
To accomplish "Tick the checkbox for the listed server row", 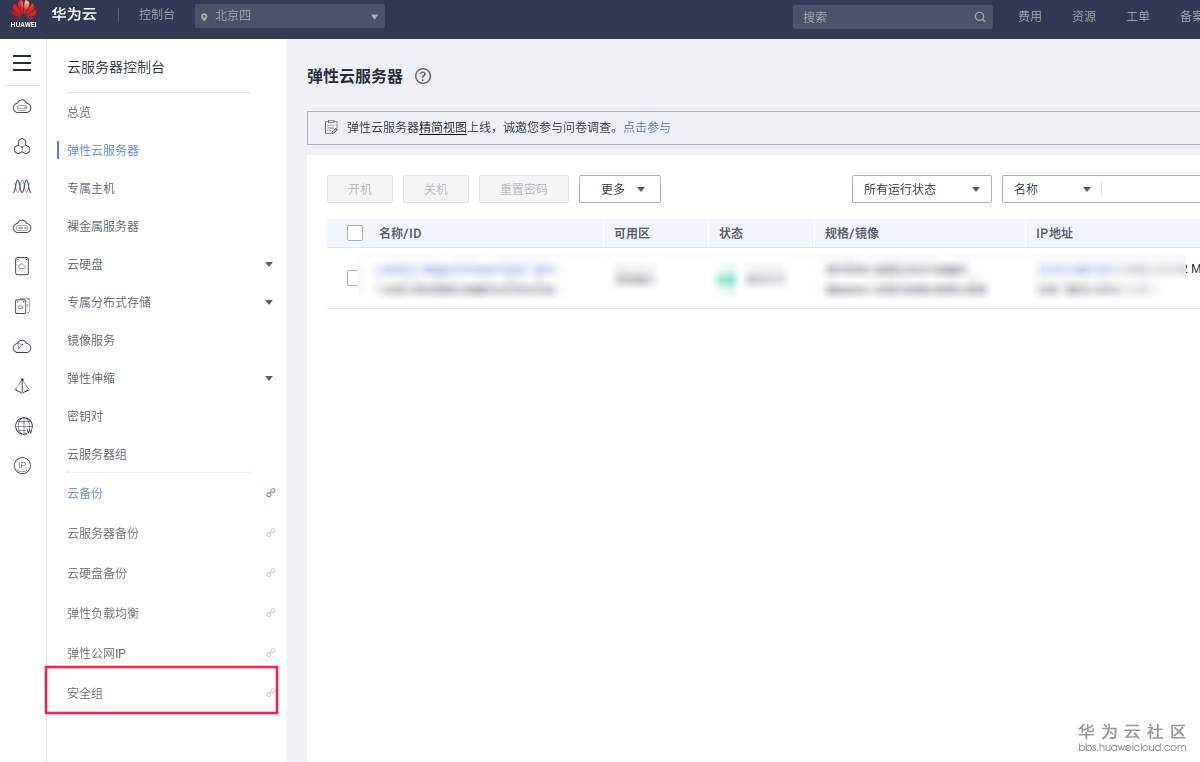I will [x=353, y=278].
